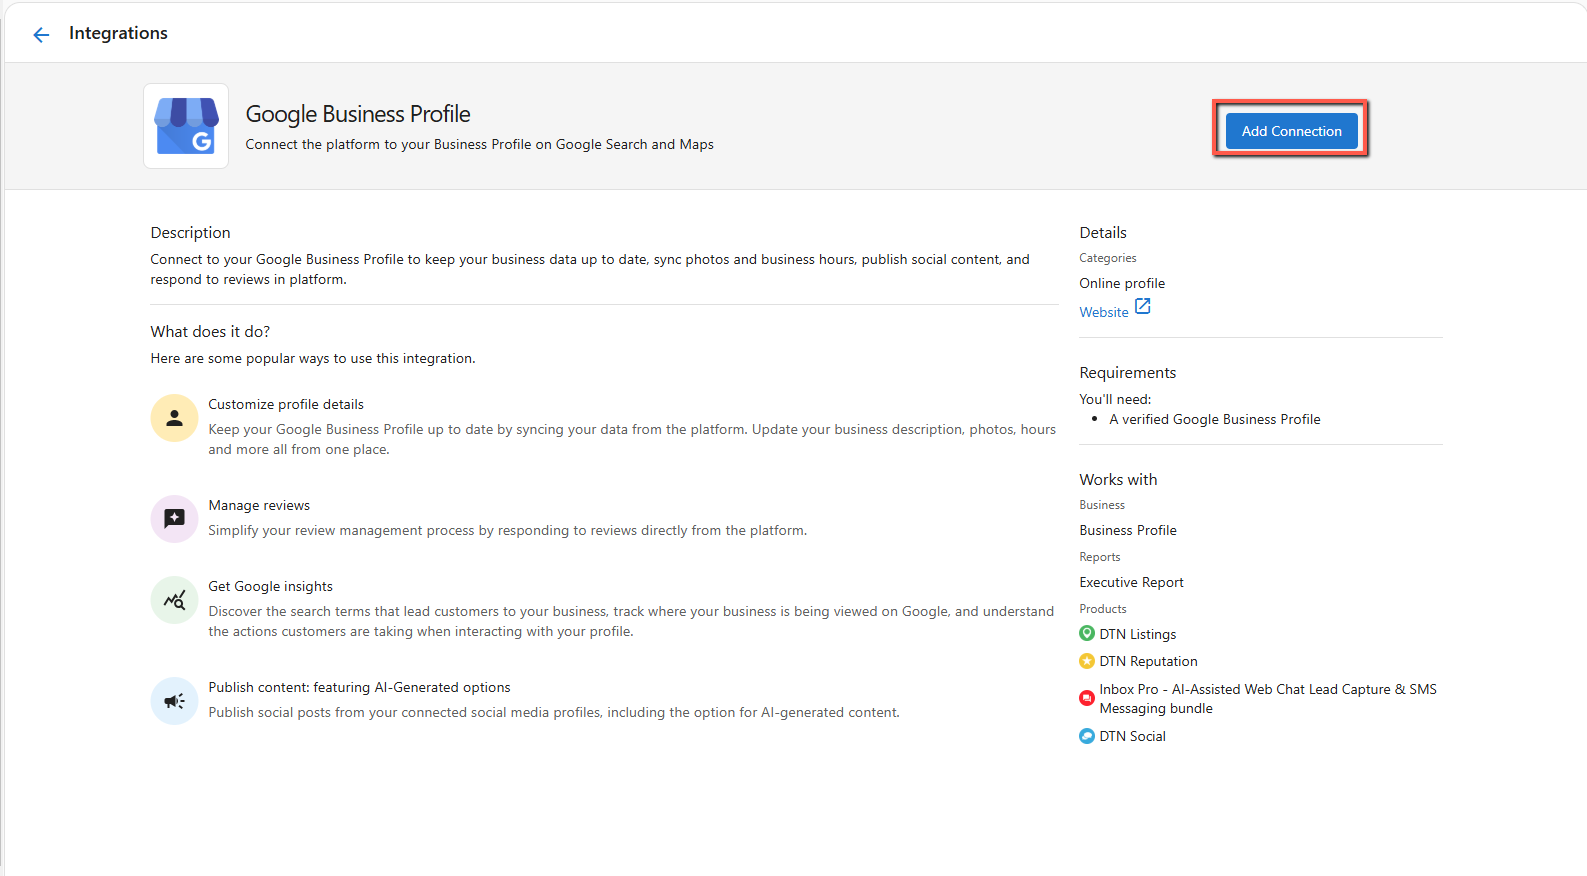Click the Integrations page title
The height and width of the screenshot is (876, 1587).
point(118,33)
